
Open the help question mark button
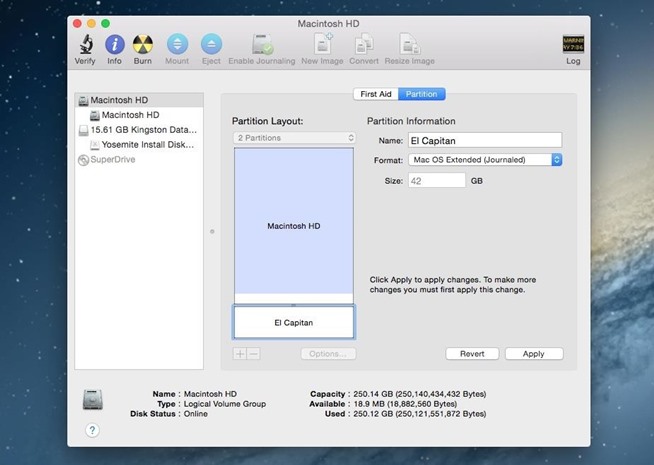click(x=92, y=430)
